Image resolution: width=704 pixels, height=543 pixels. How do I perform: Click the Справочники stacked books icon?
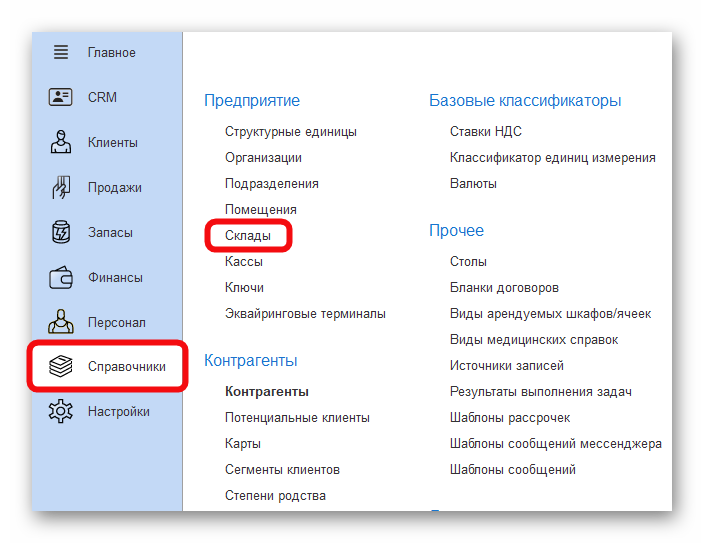[x=61, y=366]
